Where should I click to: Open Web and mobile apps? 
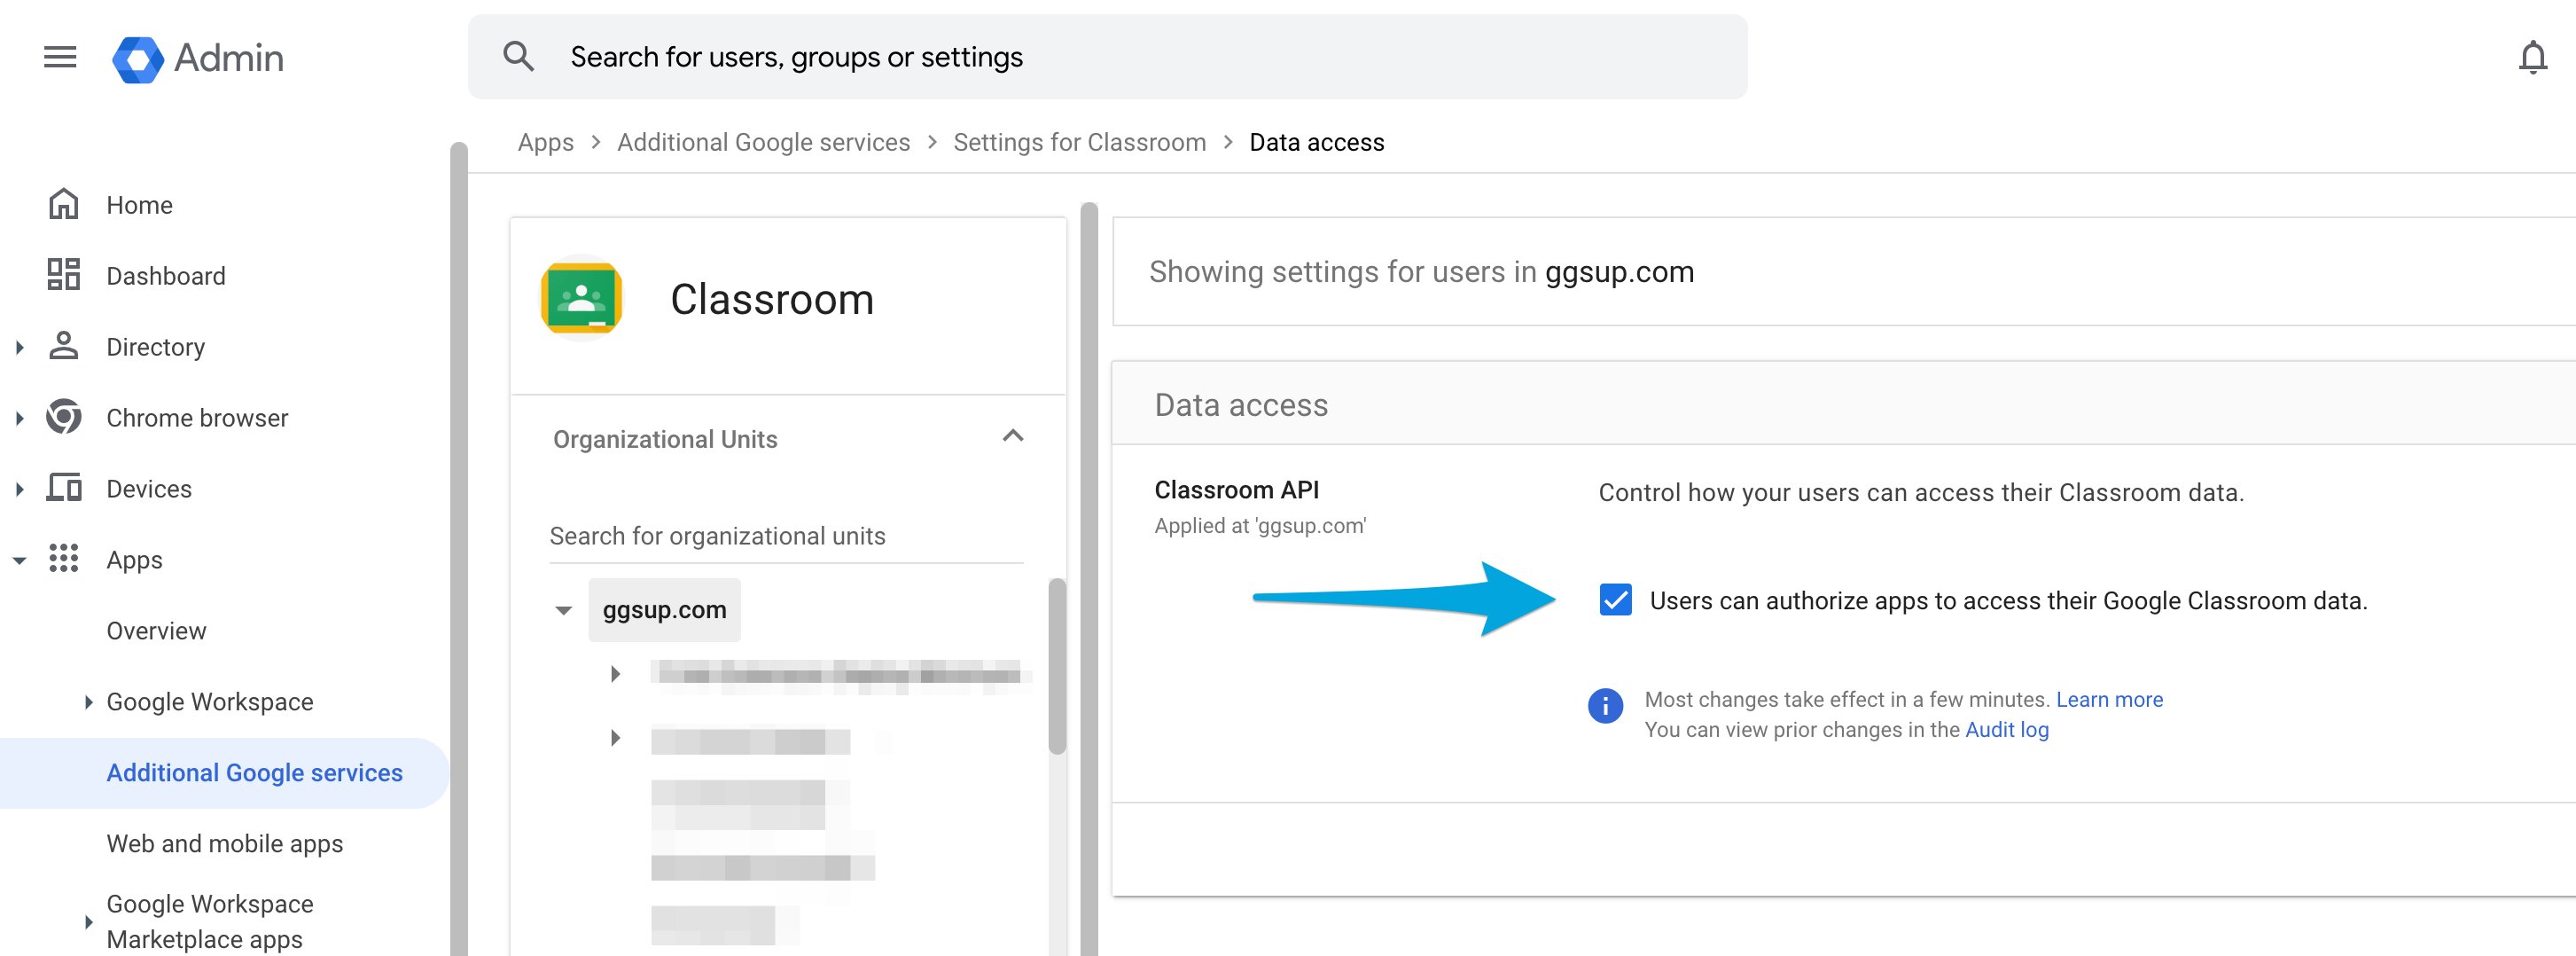click(x=225, y=844)
